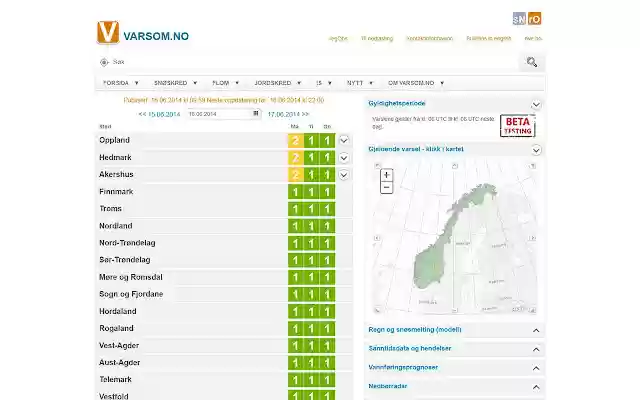Zoom in on the map with plus
This screenshot has height=400, width=640.
pyautogui.click(x=387, y=175)
